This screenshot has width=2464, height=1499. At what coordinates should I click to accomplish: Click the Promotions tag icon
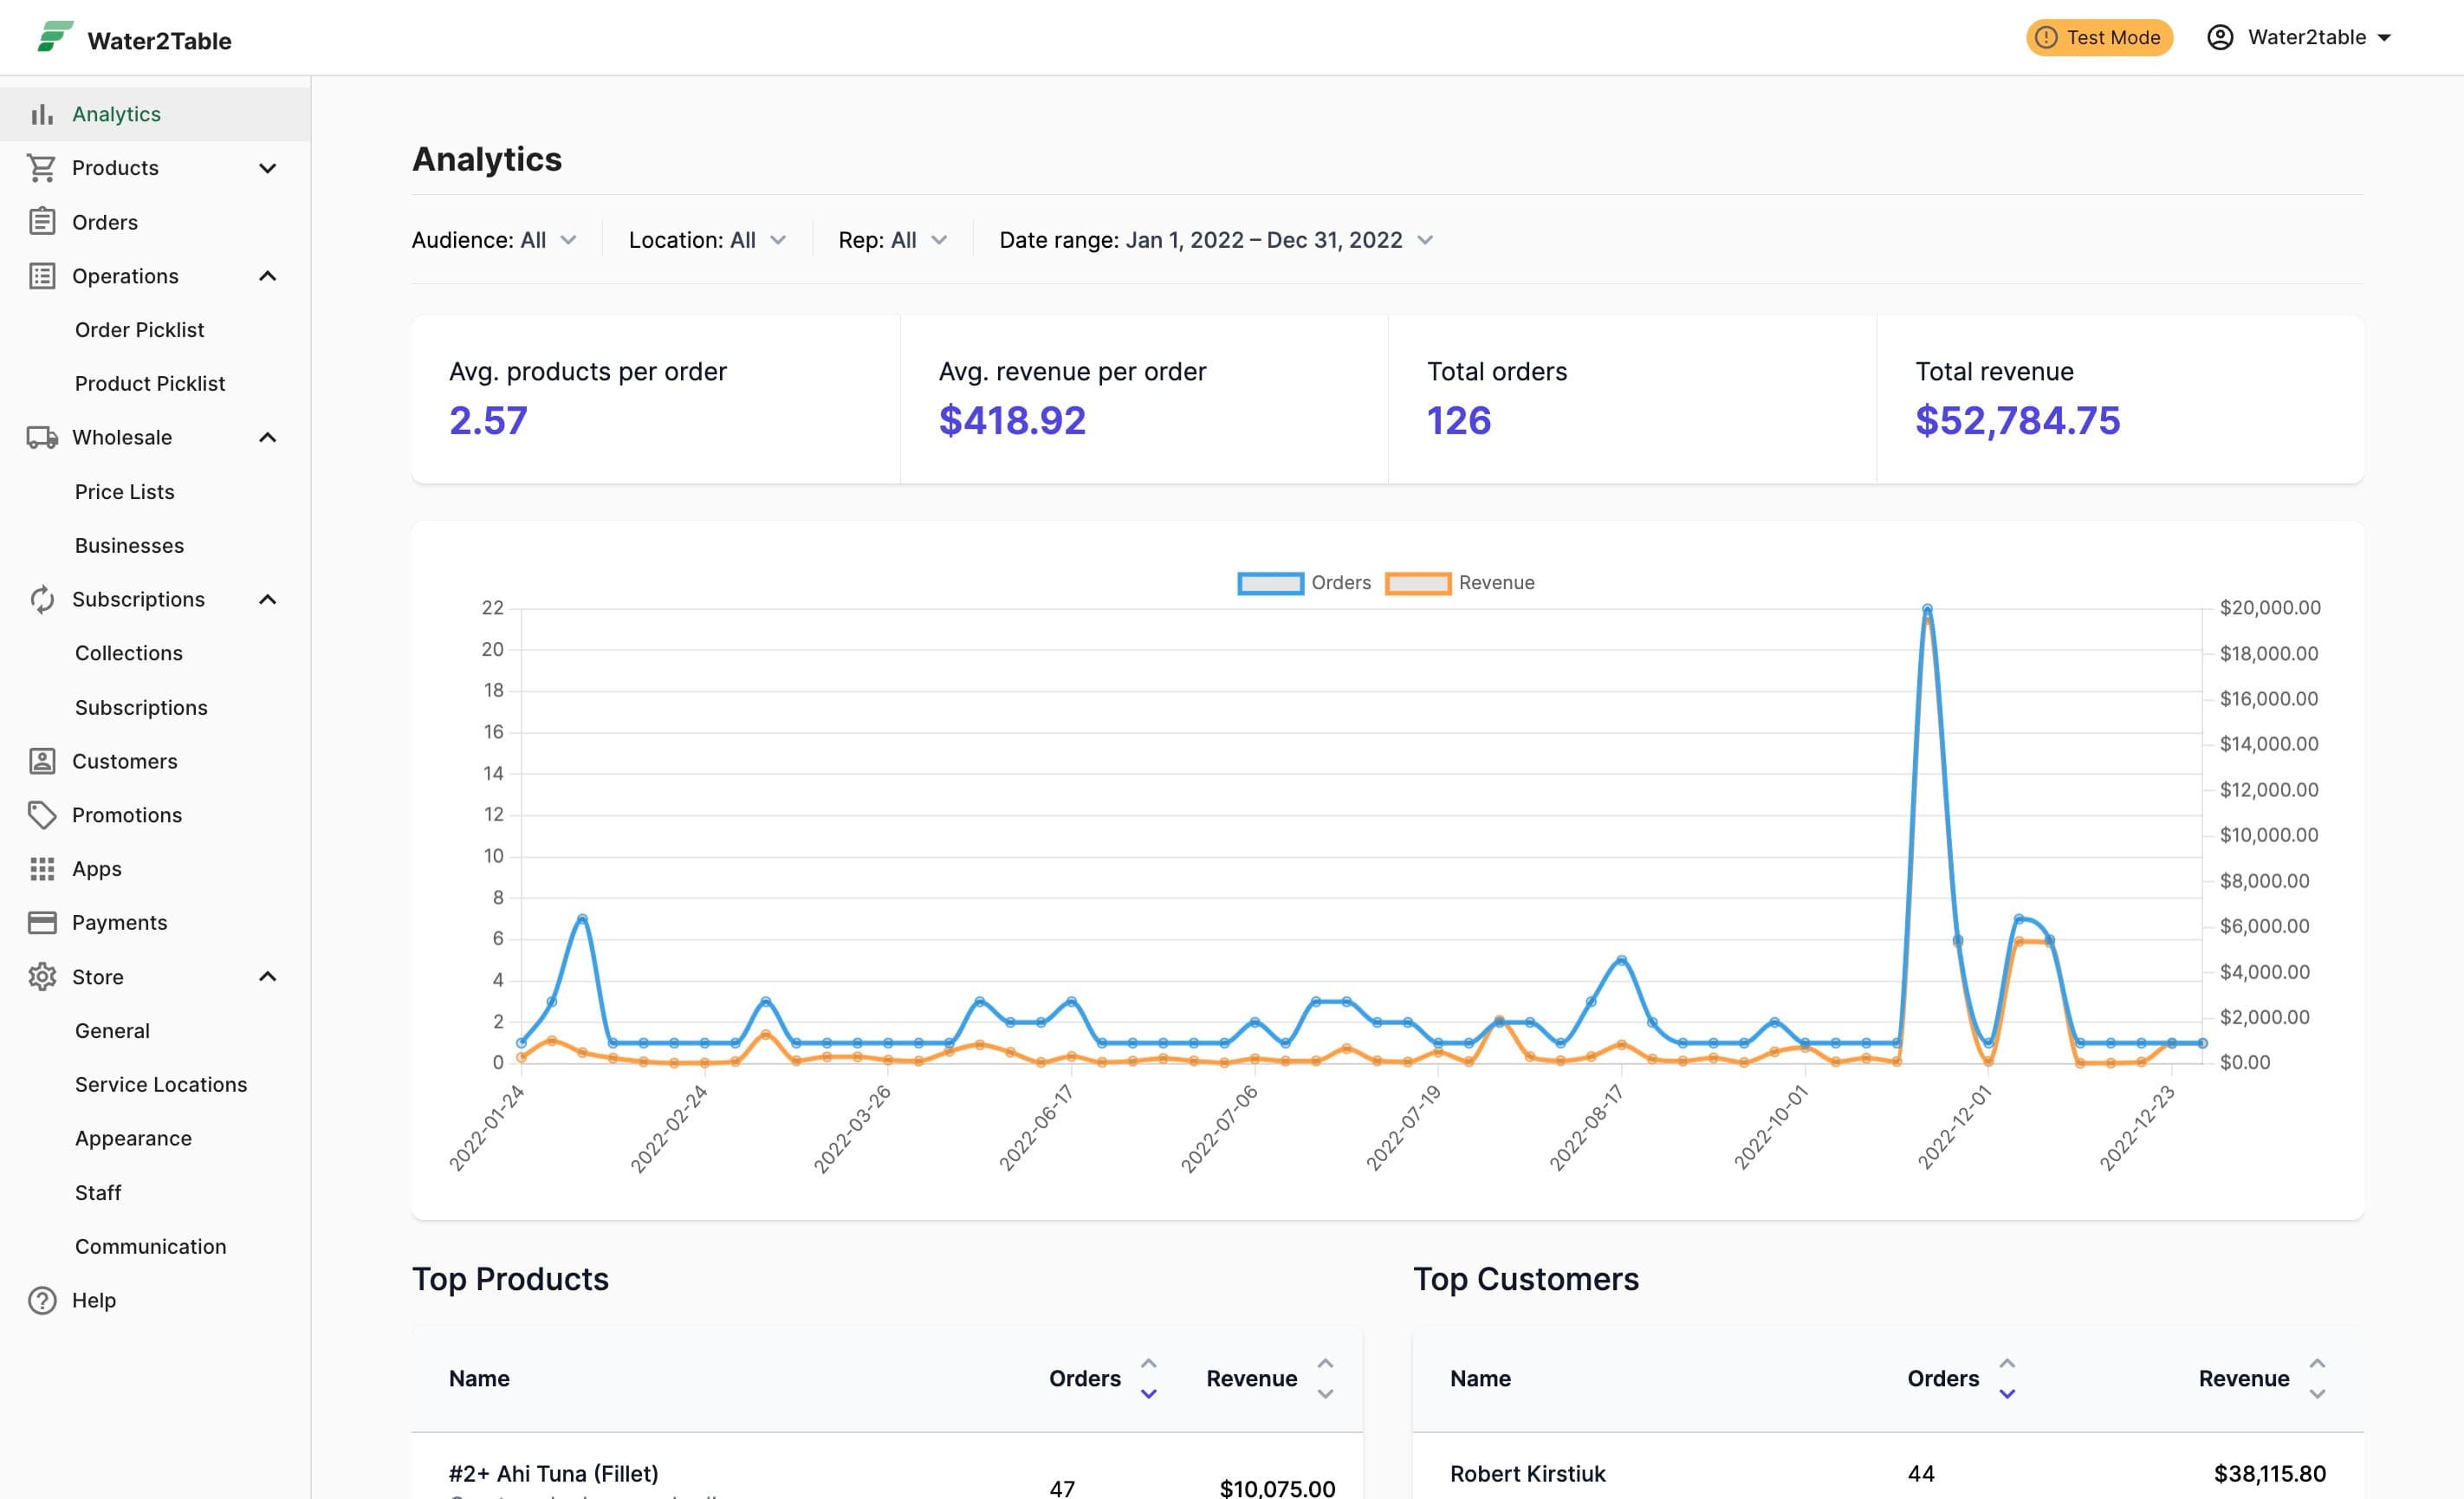pos(42,815)
